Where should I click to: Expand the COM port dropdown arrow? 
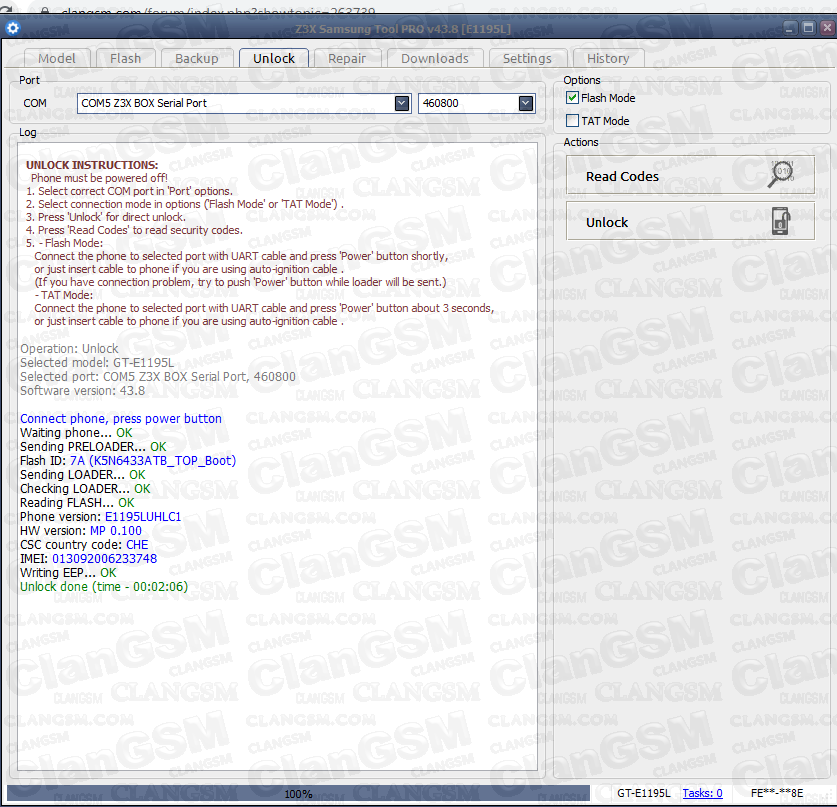[402, 103]
